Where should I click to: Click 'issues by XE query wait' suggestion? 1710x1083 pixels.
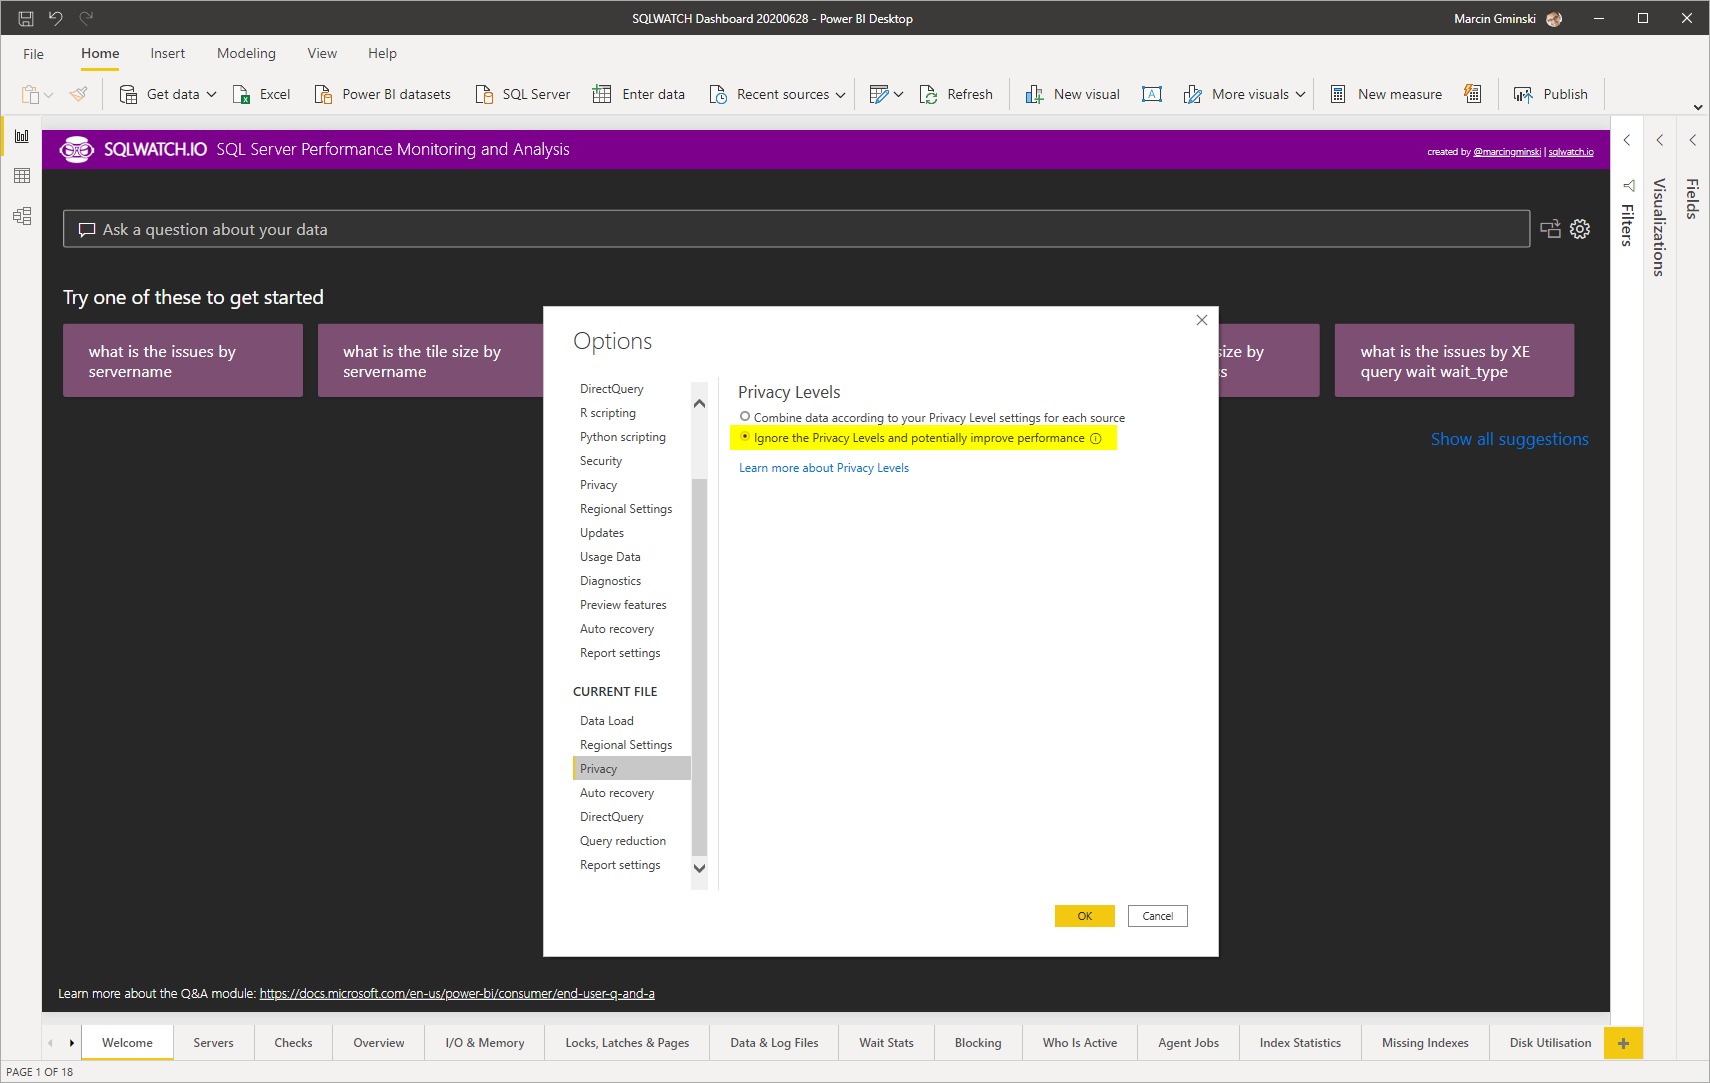point(1454,361)
